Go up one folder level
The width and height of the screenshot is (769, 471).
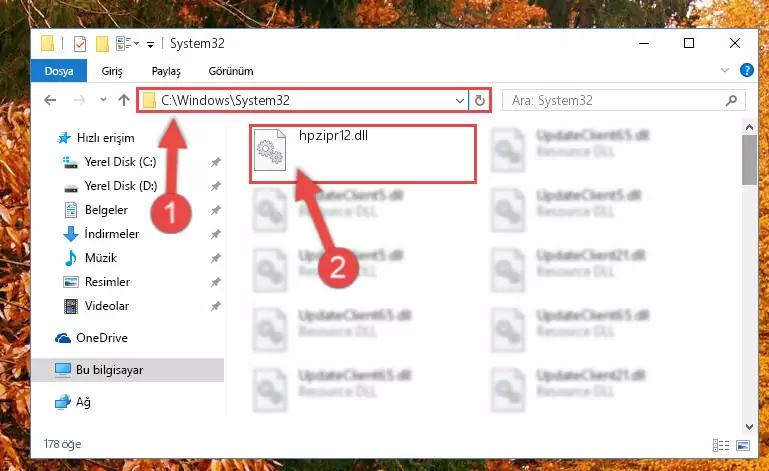[124, 100]
